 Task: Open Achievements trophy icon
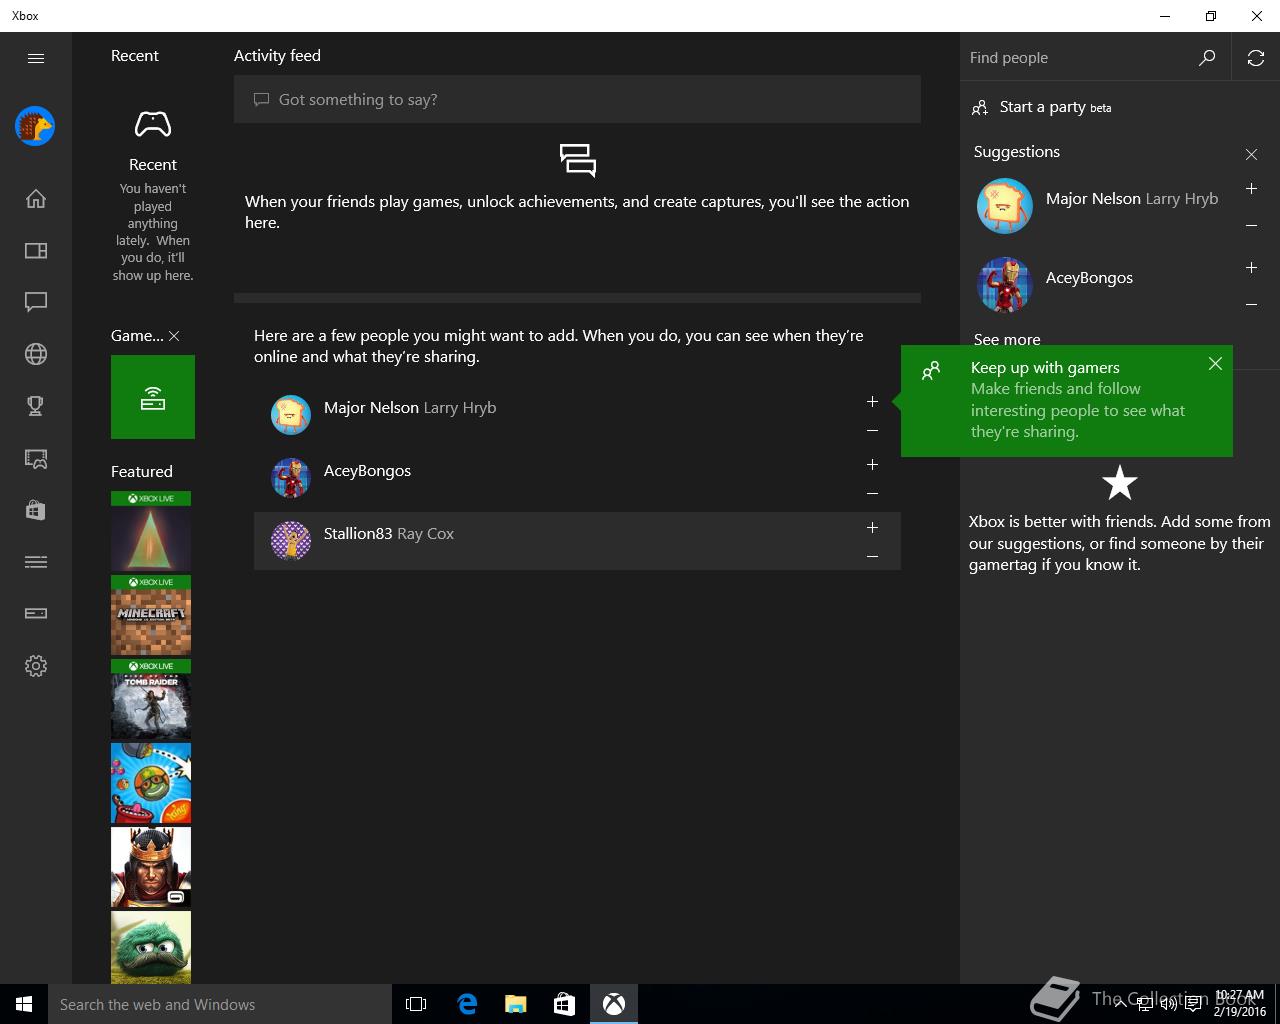(x=36, y=406)
